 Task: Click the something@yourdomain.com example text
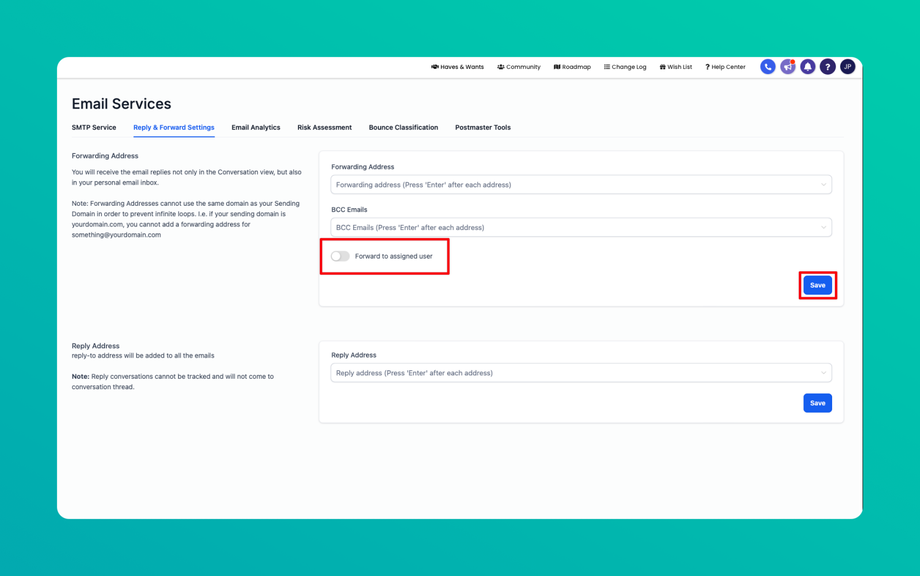pos(116,235)
